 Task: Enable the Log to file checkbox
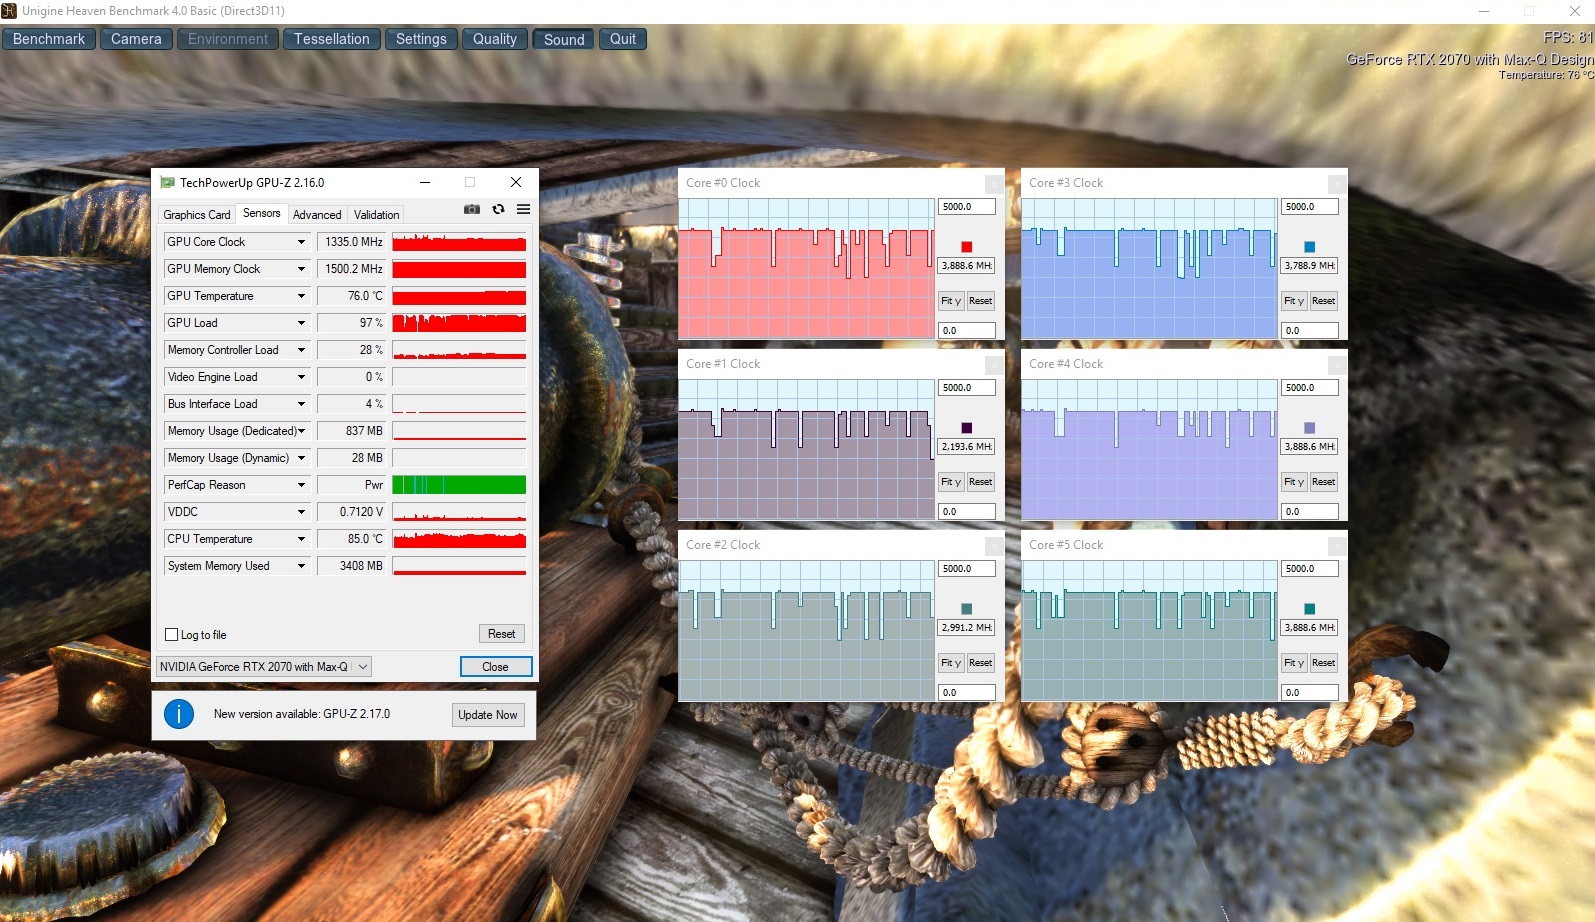171,635
